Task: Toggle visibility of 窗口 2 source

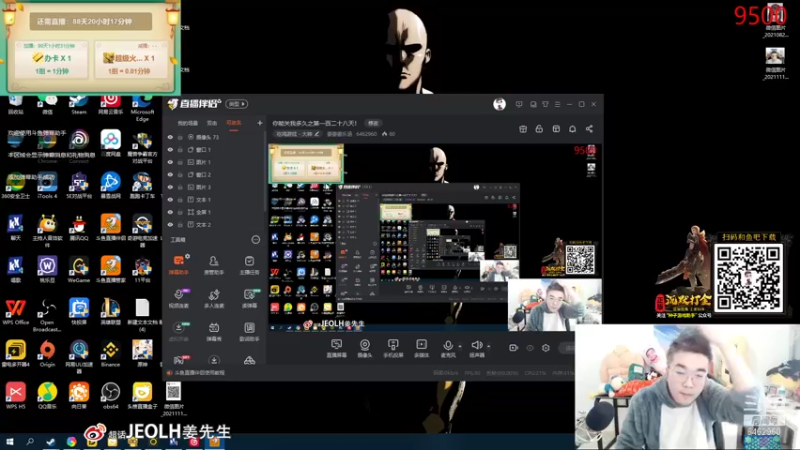Action: pyautogui.click(x=170, y=174)
